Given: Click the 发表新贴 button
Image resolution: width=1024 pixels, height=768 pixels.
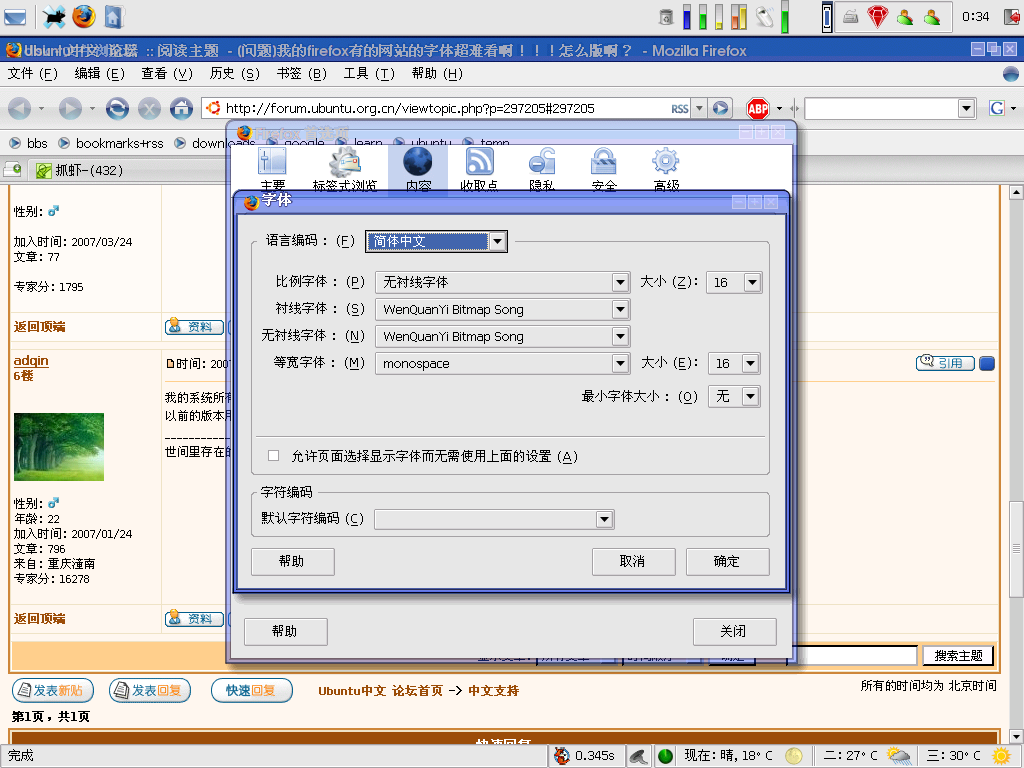Looking at the screenshot, I should 53,690.
